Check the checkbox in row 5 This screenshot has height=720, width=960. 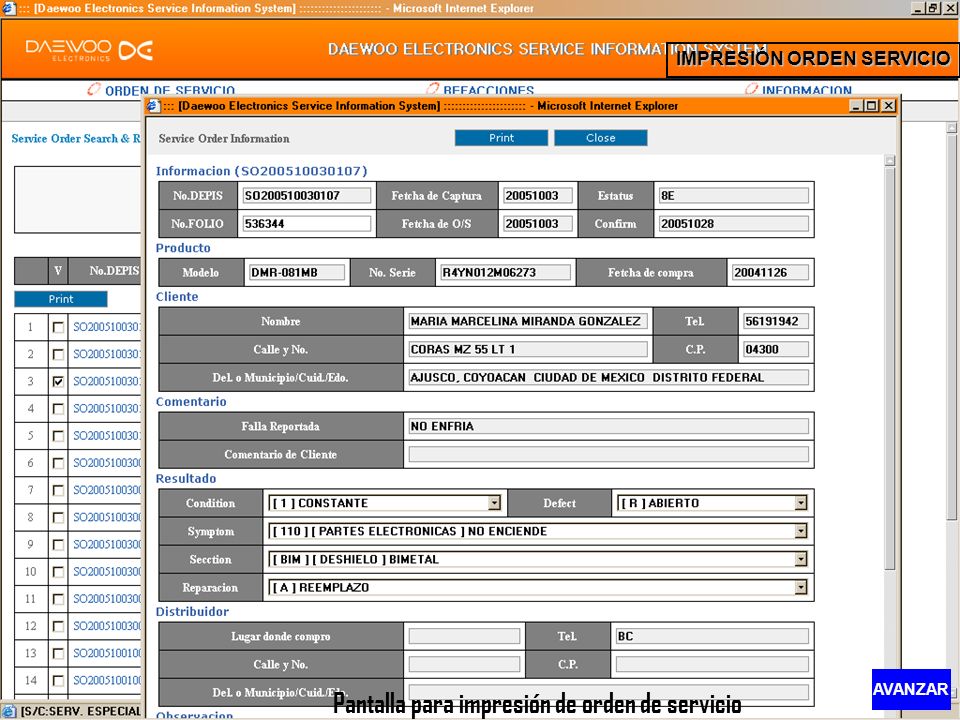(x=58, y=436)
